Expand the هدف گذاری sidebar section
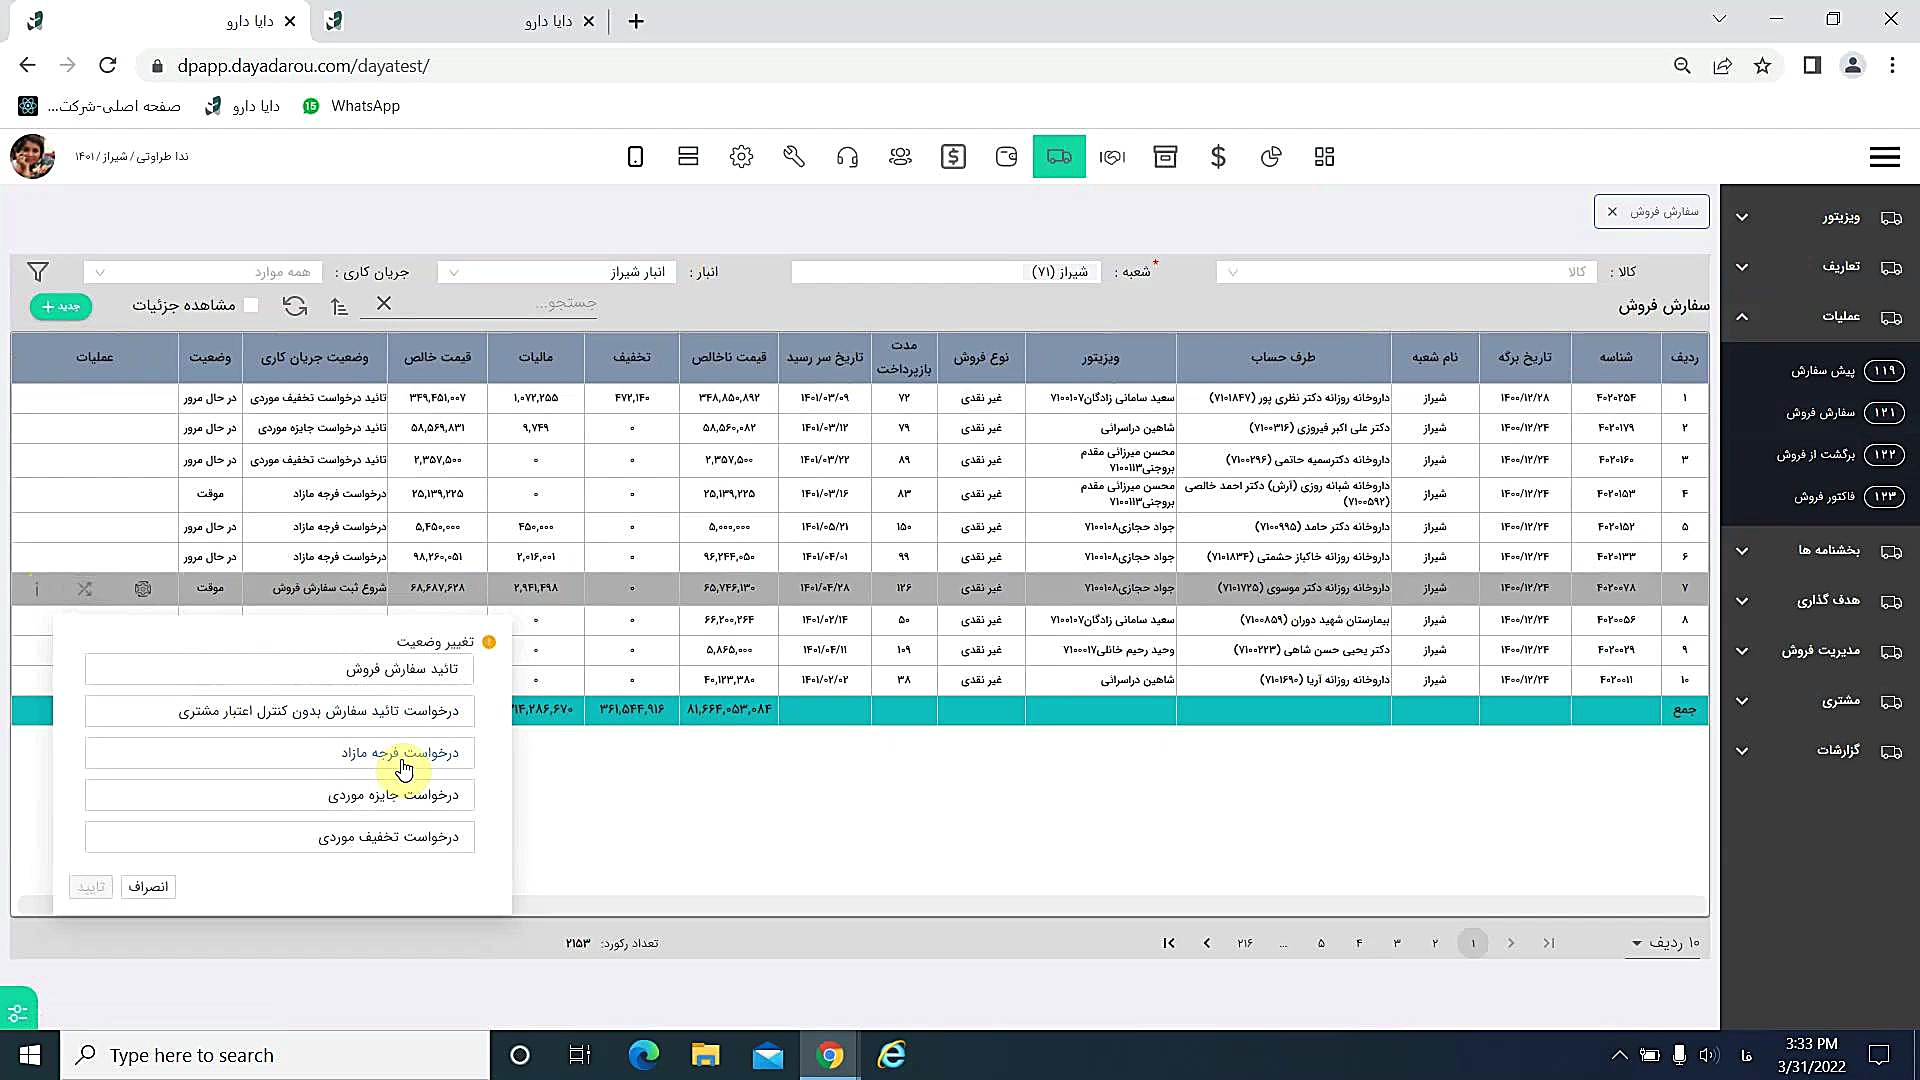This screenshot has width=1920, height=1080. coord(1820,601)
